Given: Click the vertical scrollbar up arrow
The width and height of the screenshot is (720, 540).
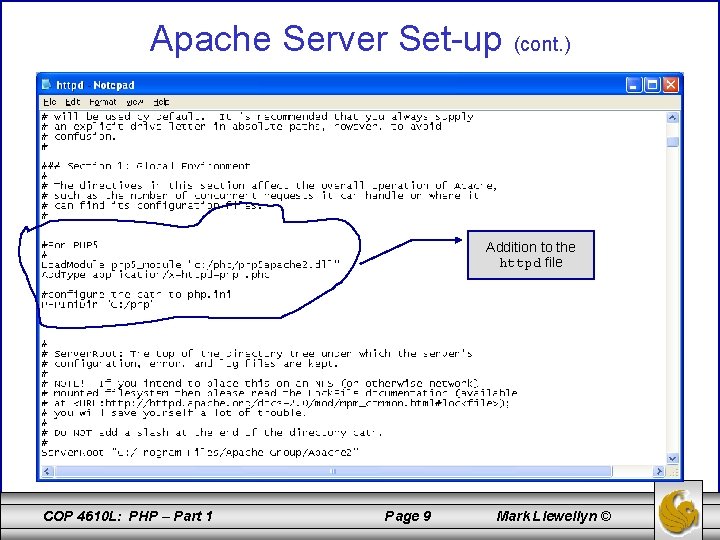Looking at the screenshot, I should pyautogui.click(x=672, y=118).
